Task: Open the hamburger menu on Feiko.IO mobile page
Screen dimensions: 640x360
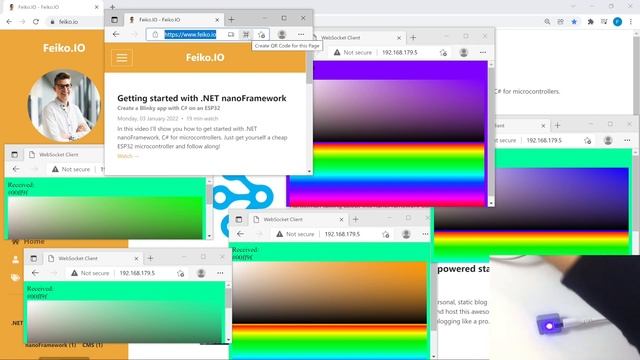Action: point(122,58)
